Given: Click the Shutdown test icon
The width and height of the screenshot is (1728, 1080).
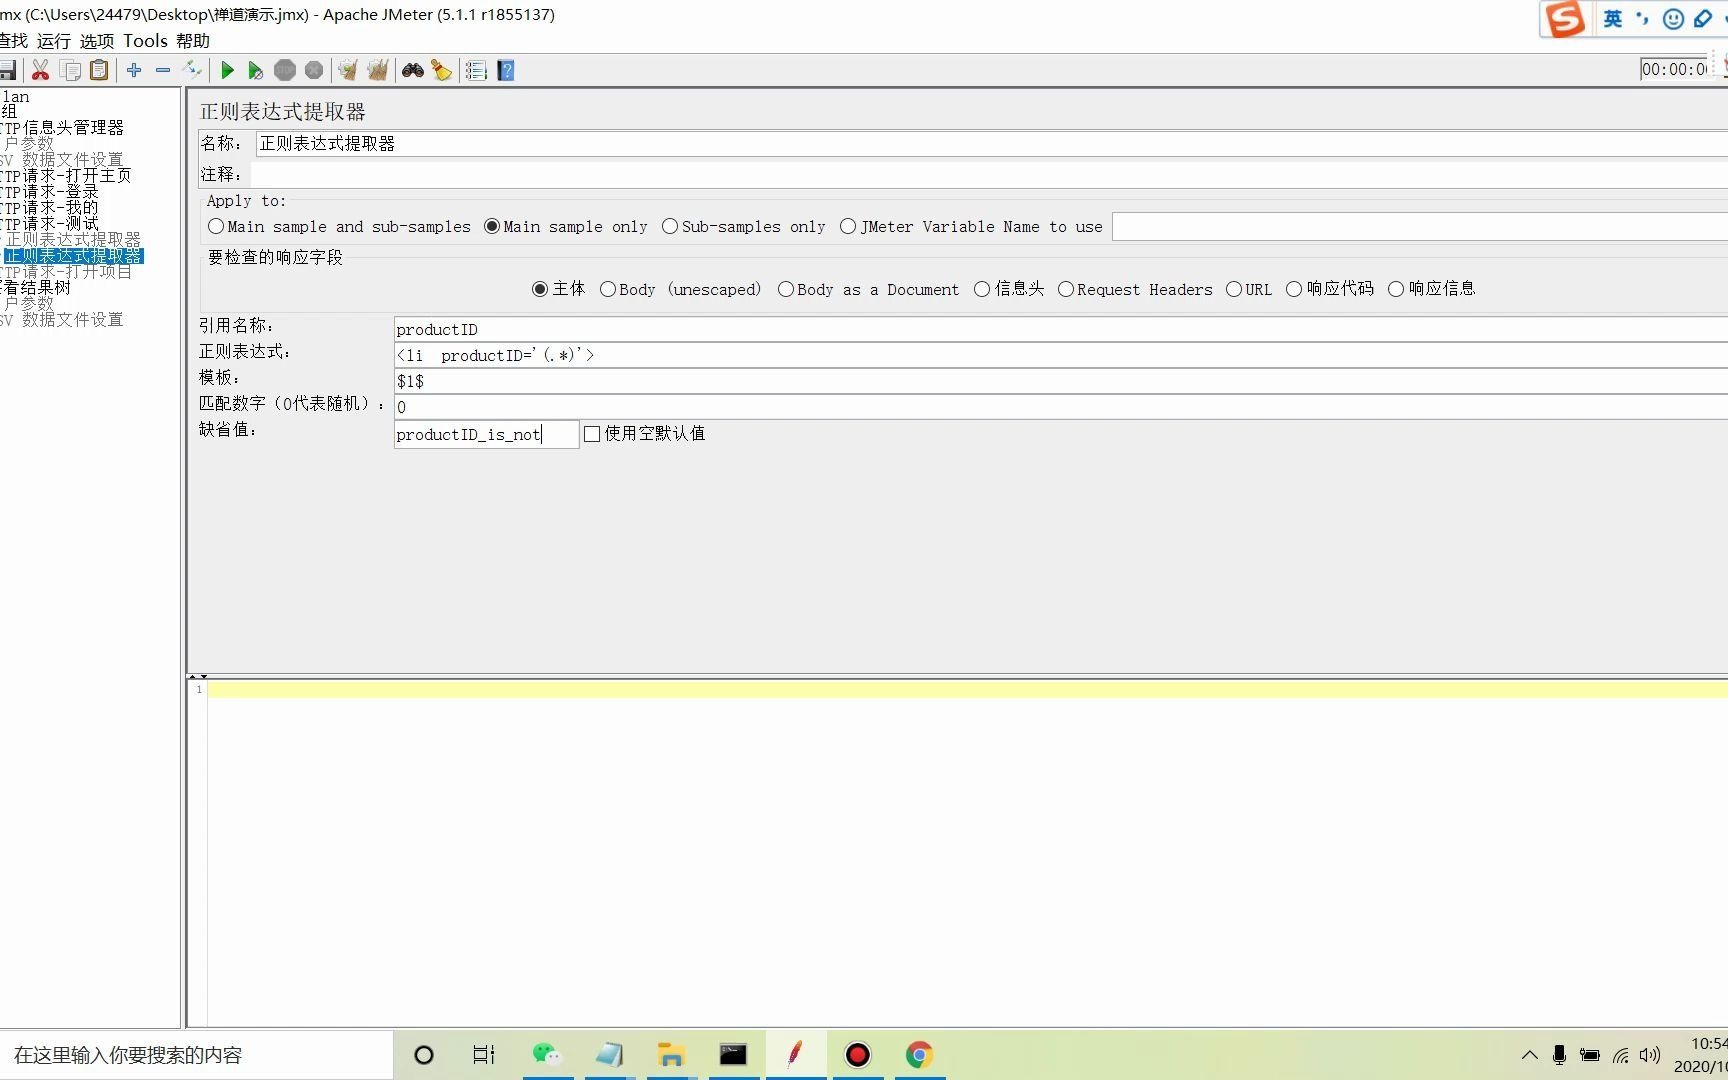Looking at the screenshot, I should [314, 70].
